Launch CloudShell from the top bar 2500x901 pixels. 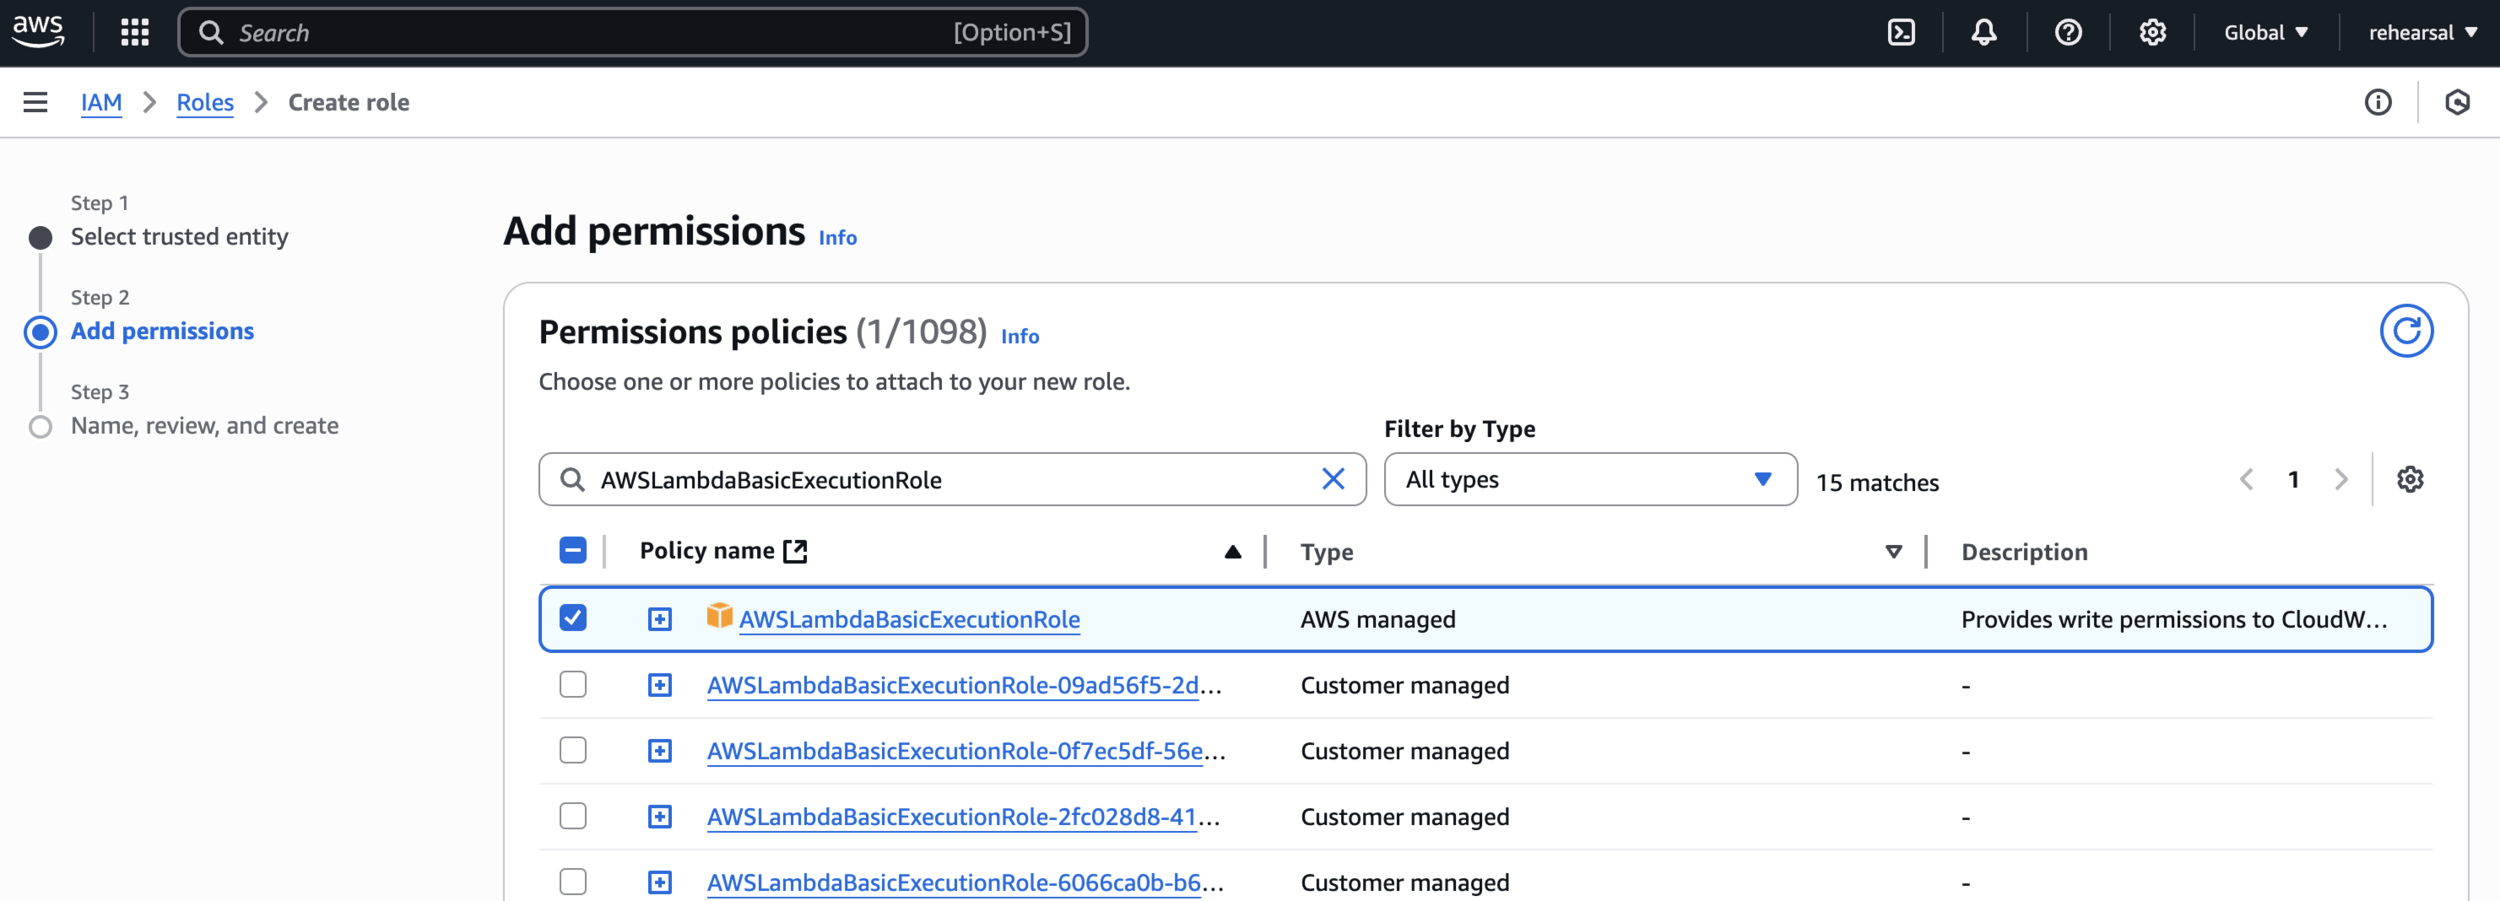click(1901, 32)
